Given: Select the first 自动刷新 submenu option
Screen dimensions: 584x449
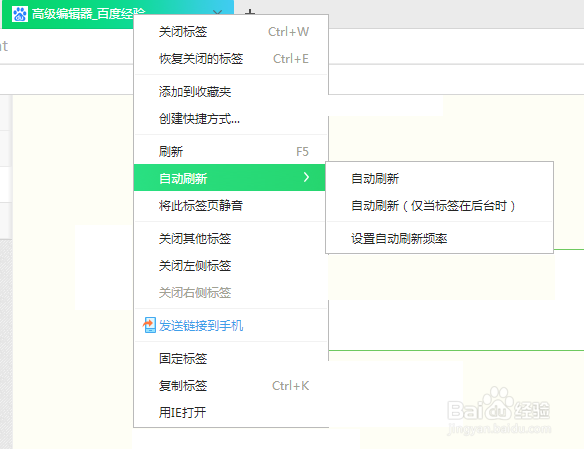Looking at the screenshot, I should (x=439, y=179).
